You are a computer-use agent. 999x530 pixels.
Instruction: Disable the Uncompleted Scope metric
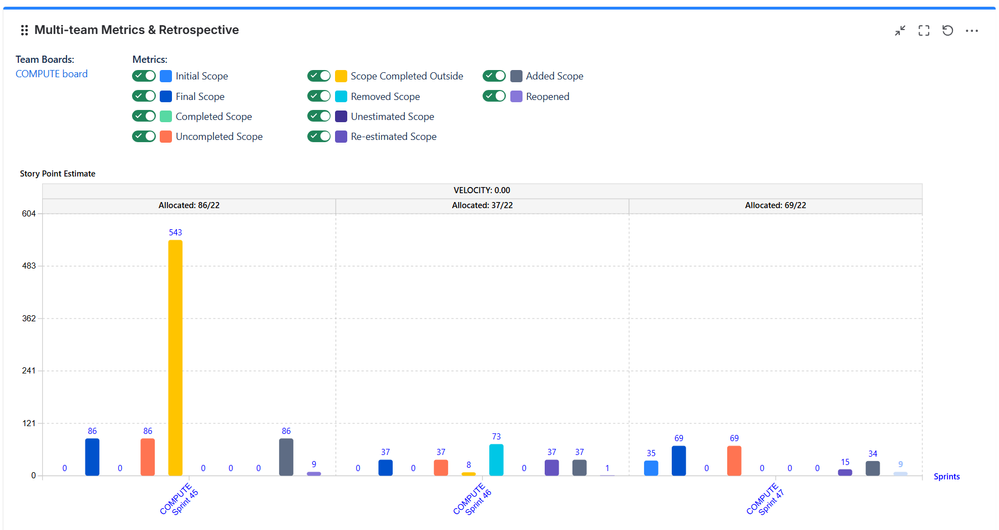(144, 136)
